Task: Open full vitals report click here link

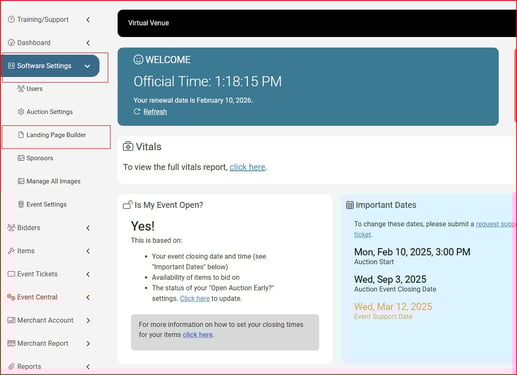Action: 247,167
